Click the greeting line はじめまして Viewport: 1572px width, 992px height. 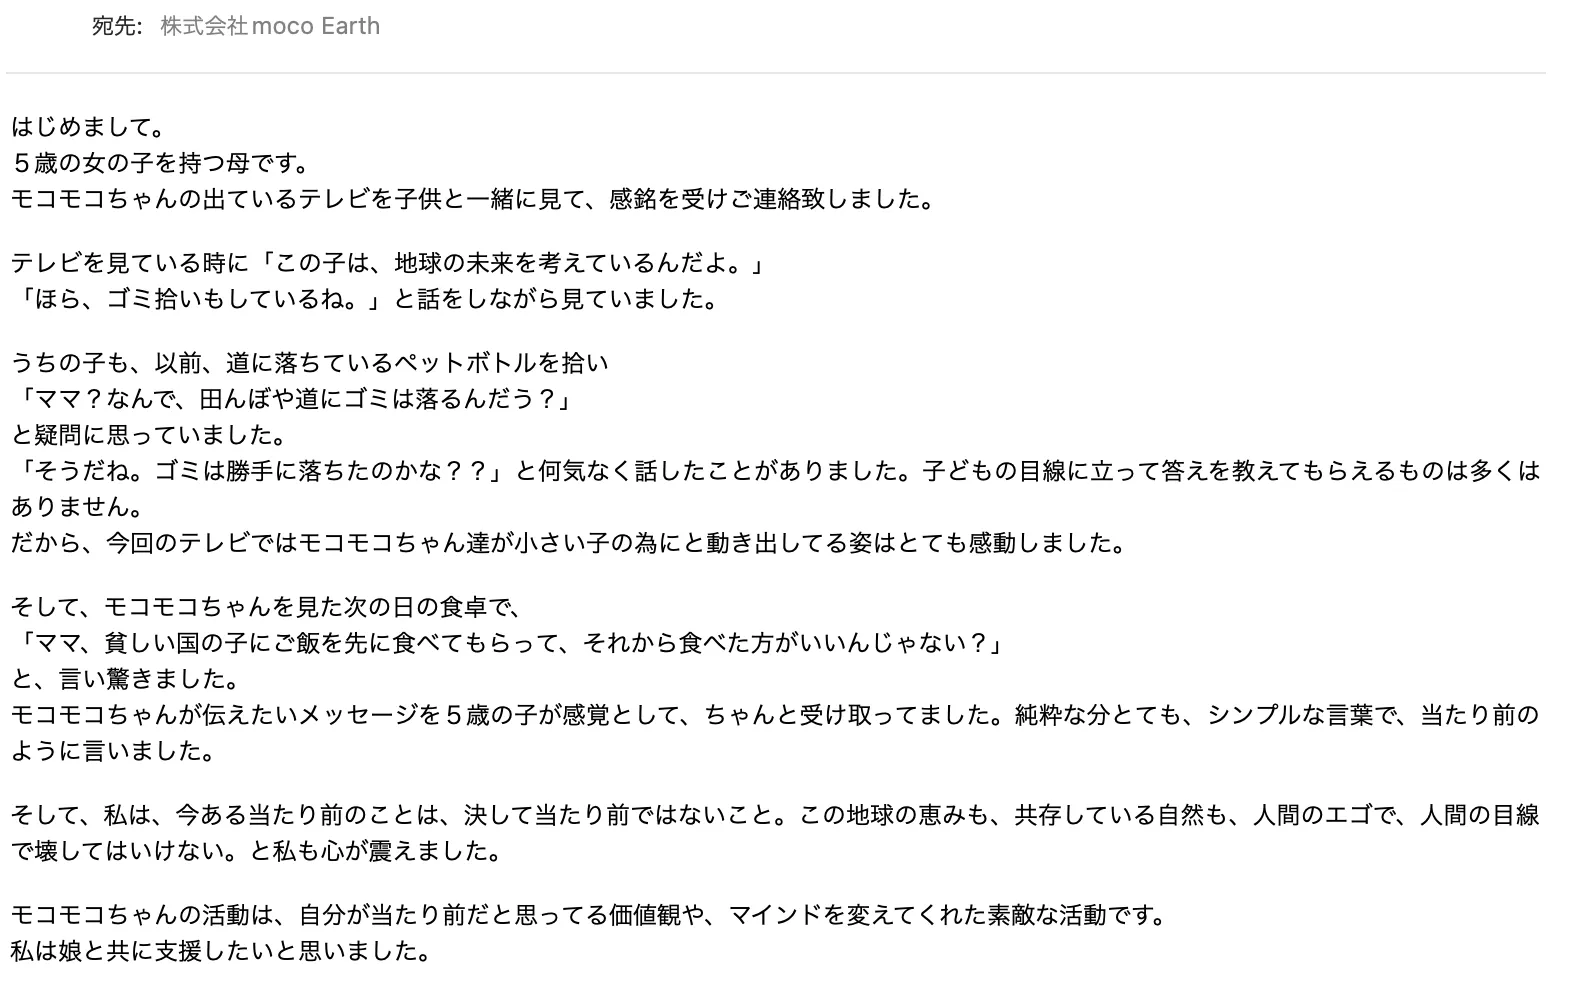point(88,127)
